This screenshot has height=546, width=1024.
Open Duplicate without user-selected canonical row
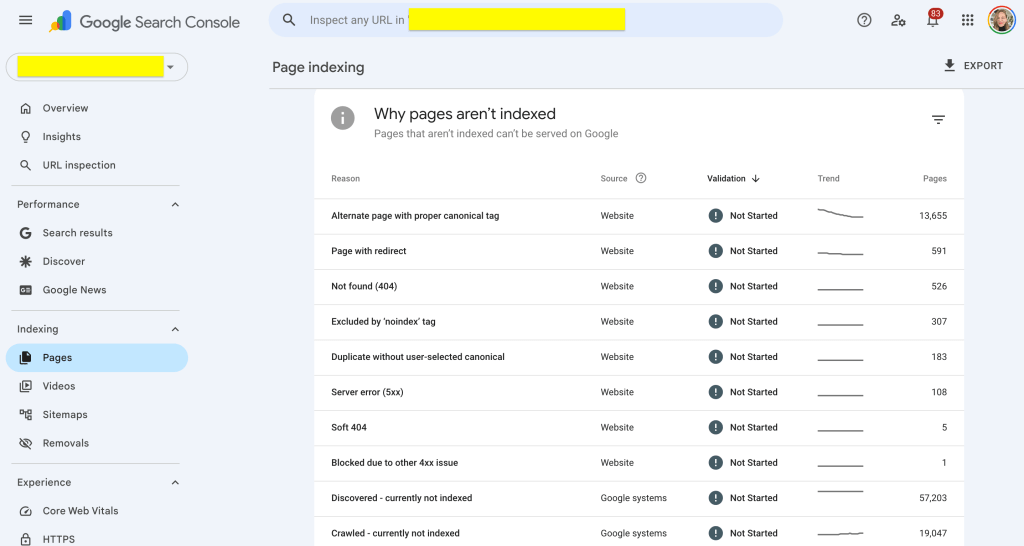click(639, 357)
